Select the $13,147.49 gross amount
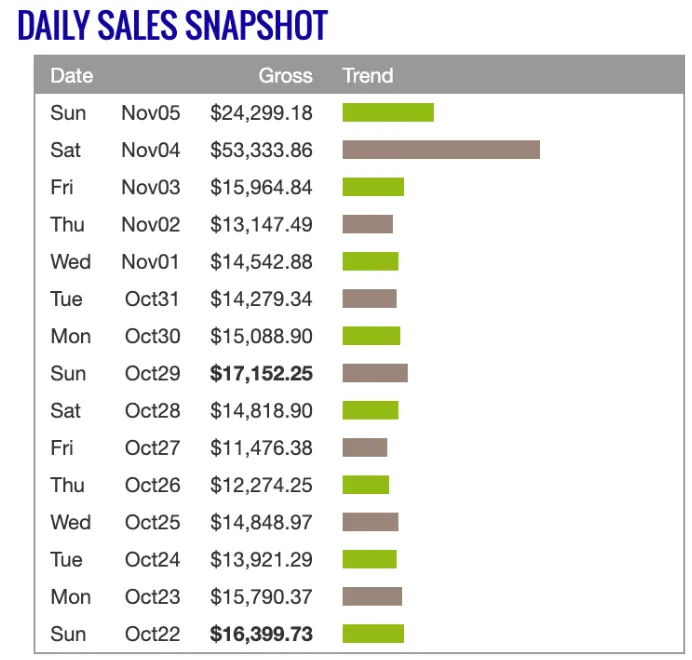The height and width of the screenshot is (660, 692). tap(261, 224)
